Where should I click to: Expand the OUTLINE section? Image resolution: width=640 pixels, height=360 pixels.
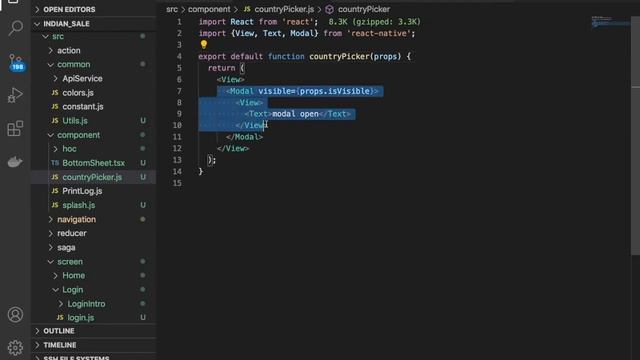(x=94, y=331)
